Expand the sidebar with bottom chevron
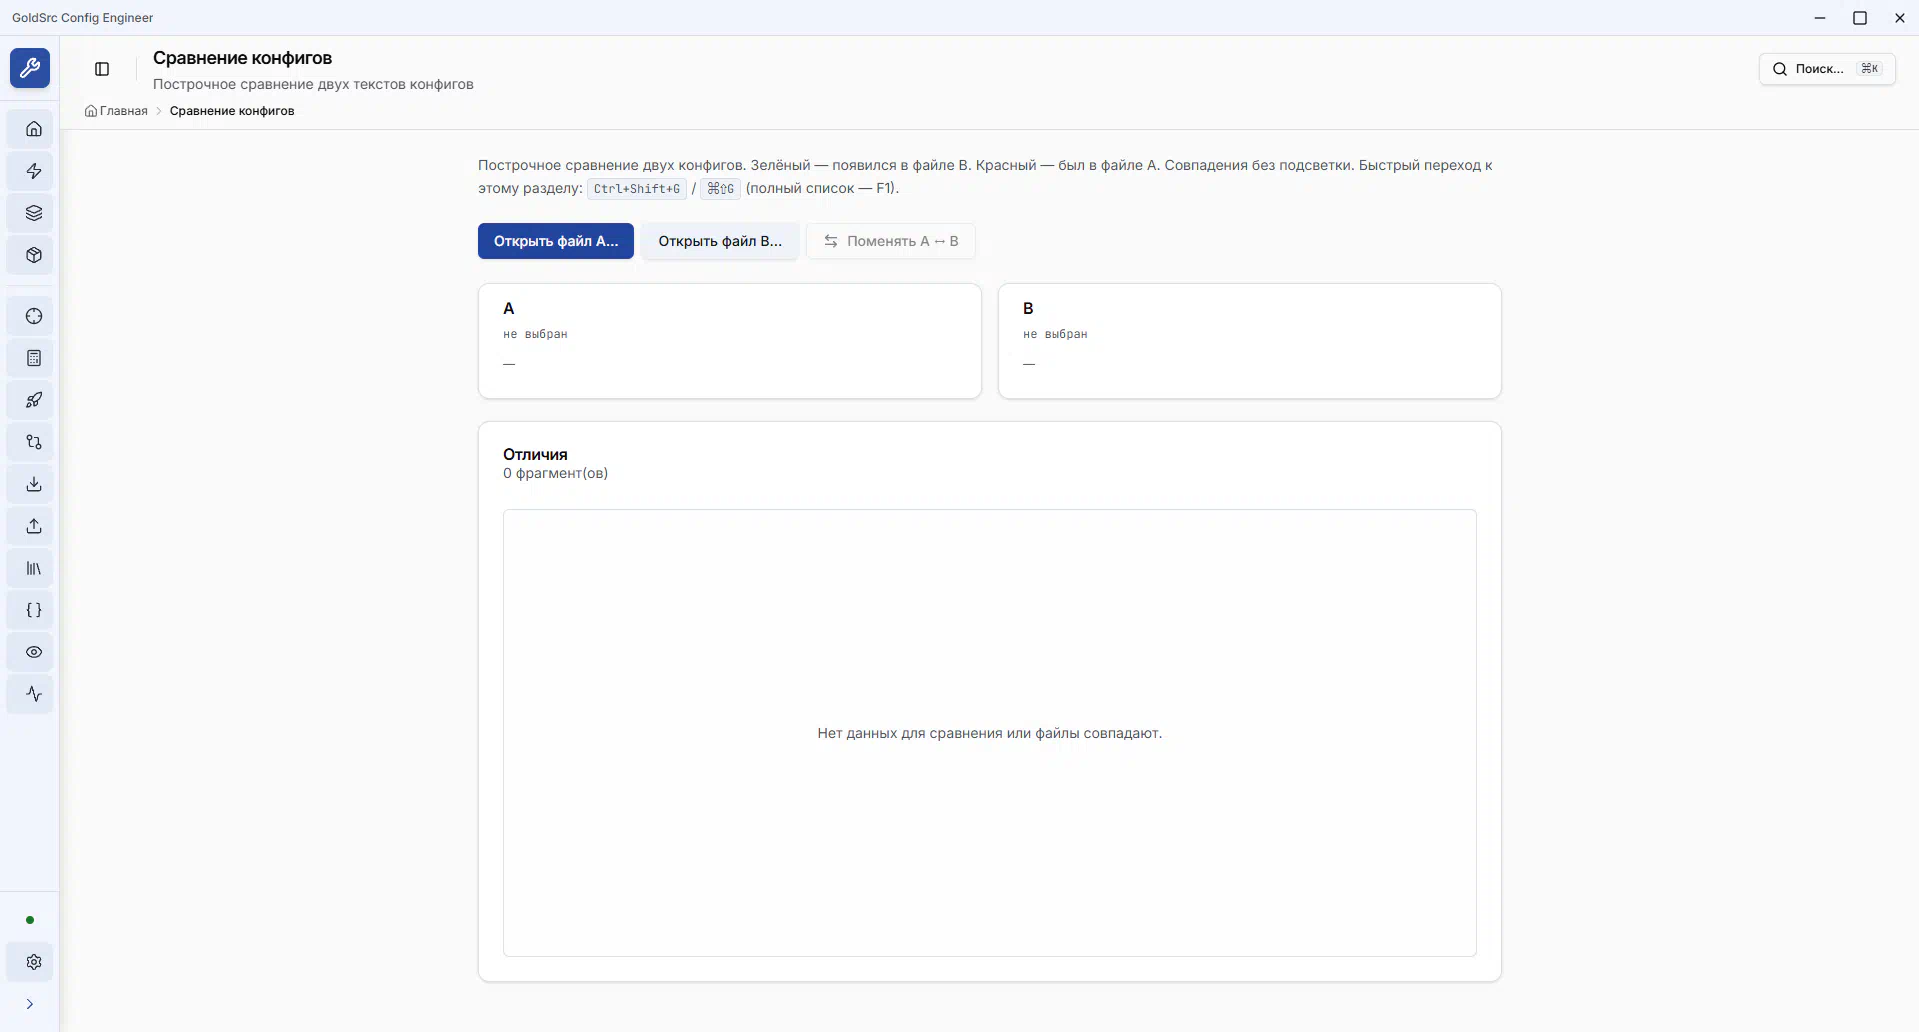1919x1032 pixels. [x=30, y=1004]
